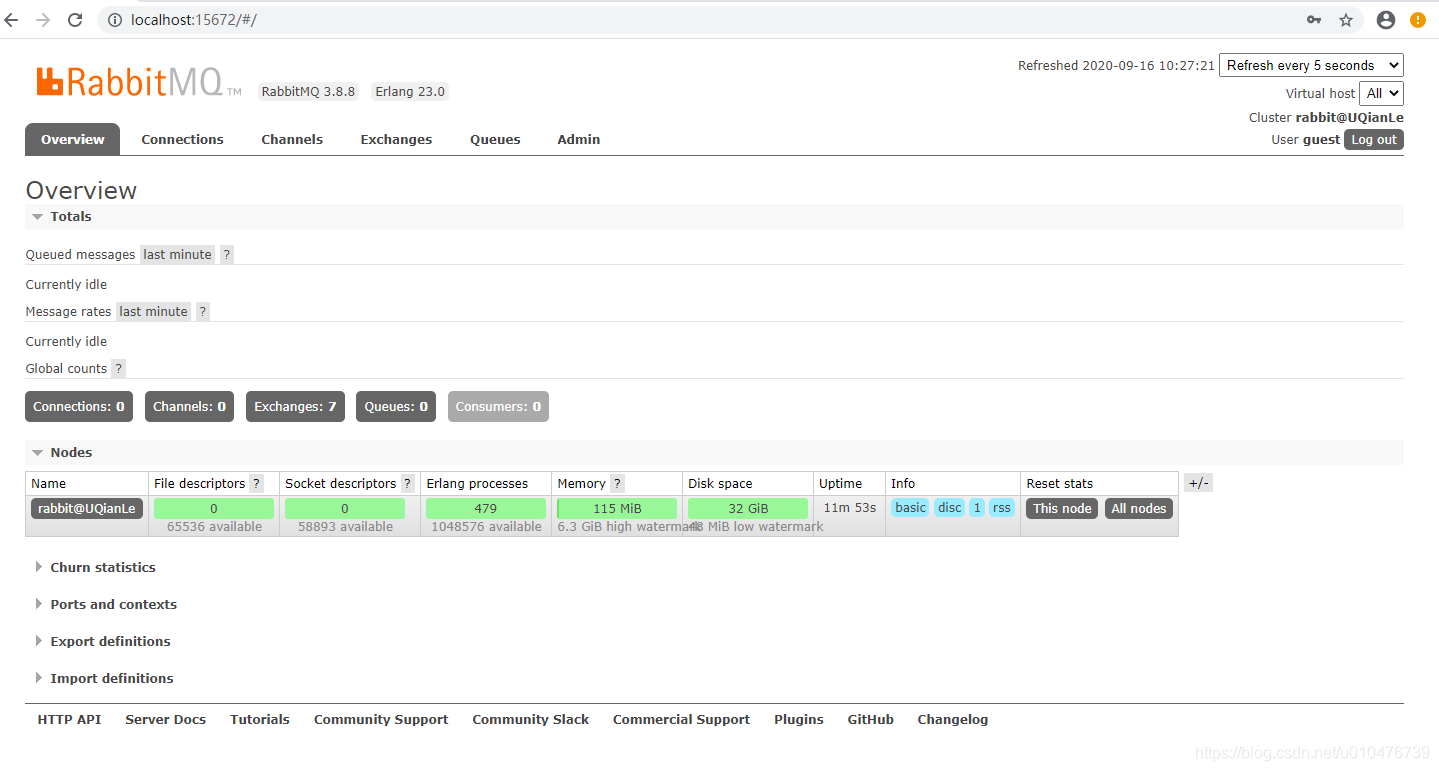Open the saved passwords key icon

point(1314,20)
